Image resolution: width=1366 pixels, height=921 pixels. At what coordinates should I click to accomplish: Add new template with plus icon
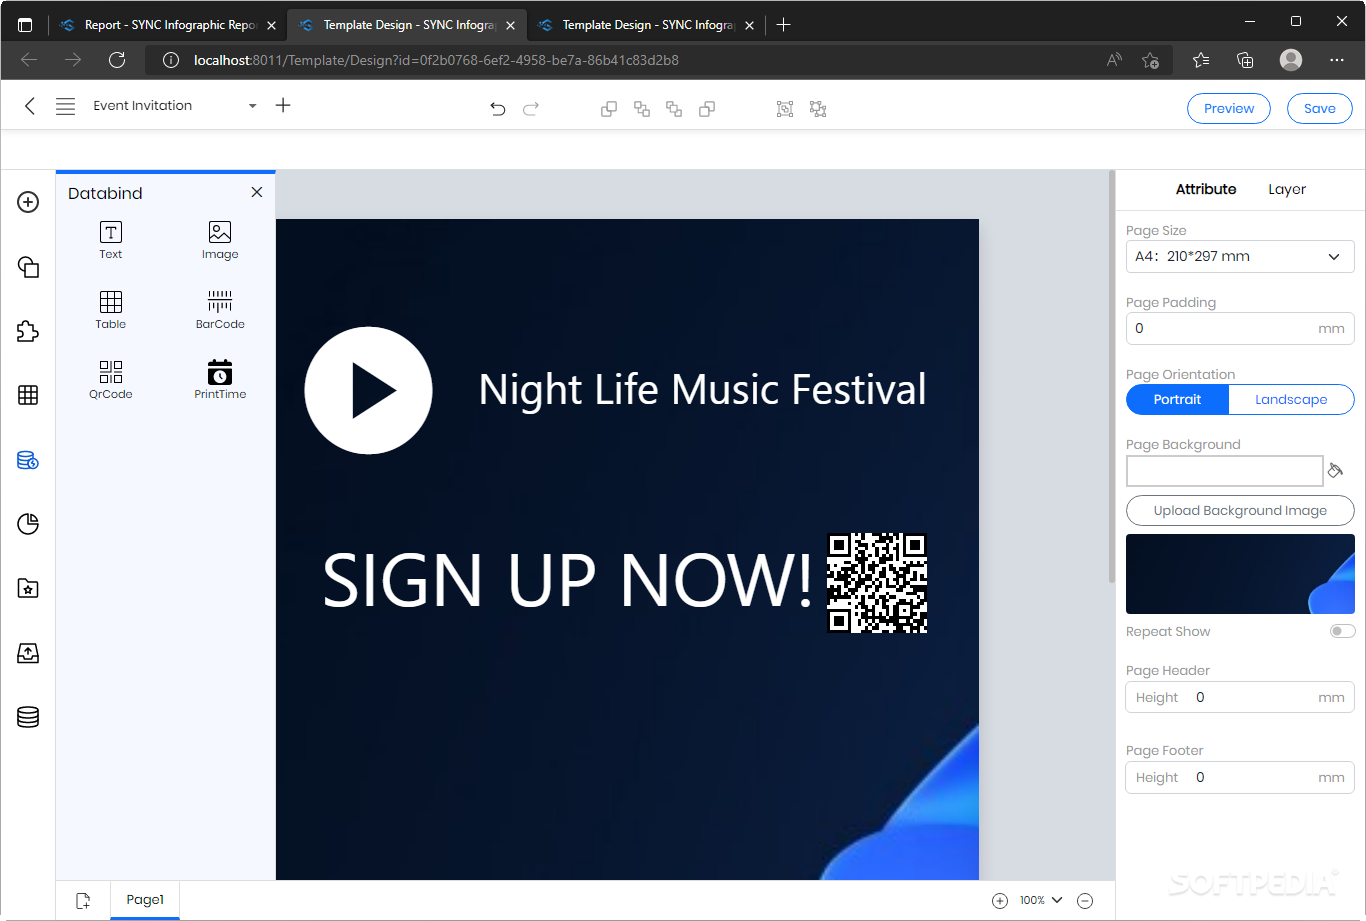pos(283,105)
